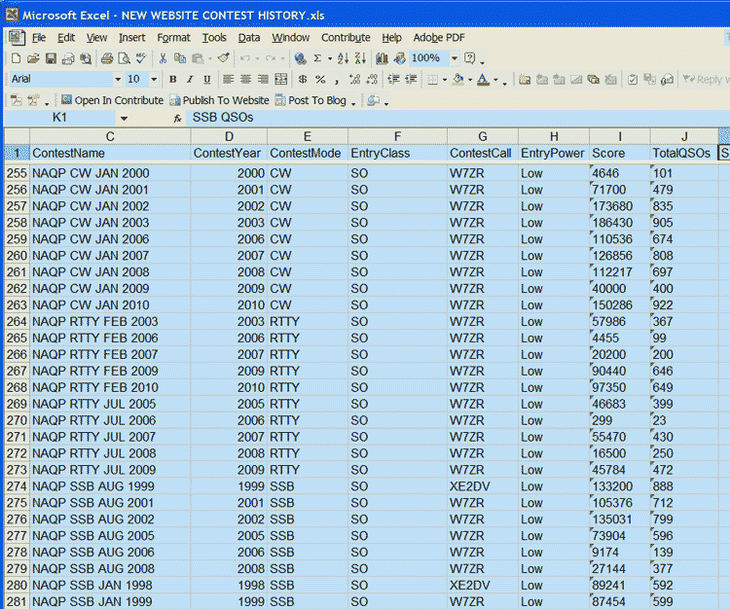The width and height of the screenshot is (730, 609).
Task: Open the Contribute menu
Action: pos(345,38)
